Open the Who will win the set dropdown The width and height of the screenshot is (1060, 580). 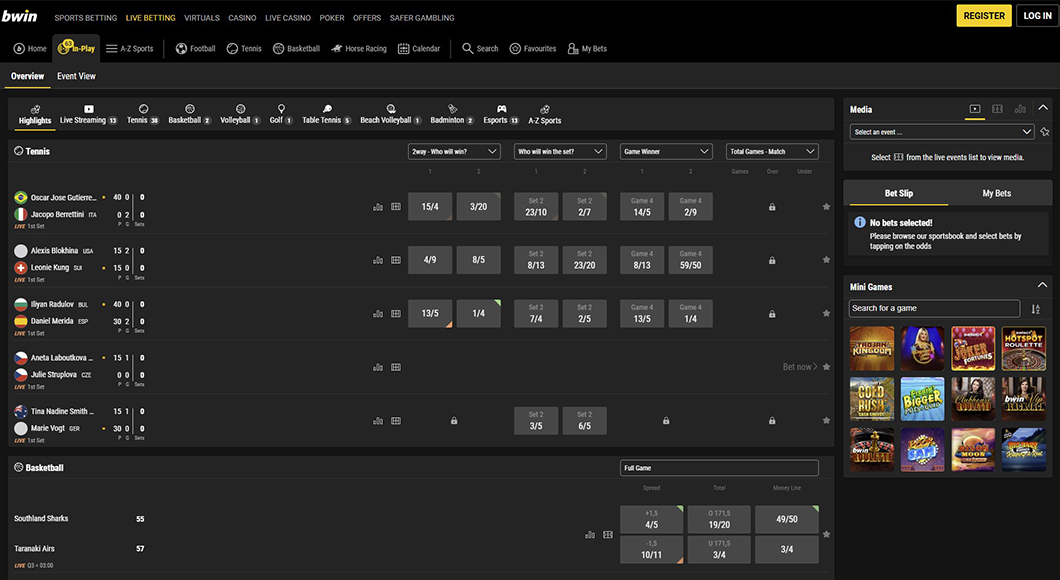(560, 151)
